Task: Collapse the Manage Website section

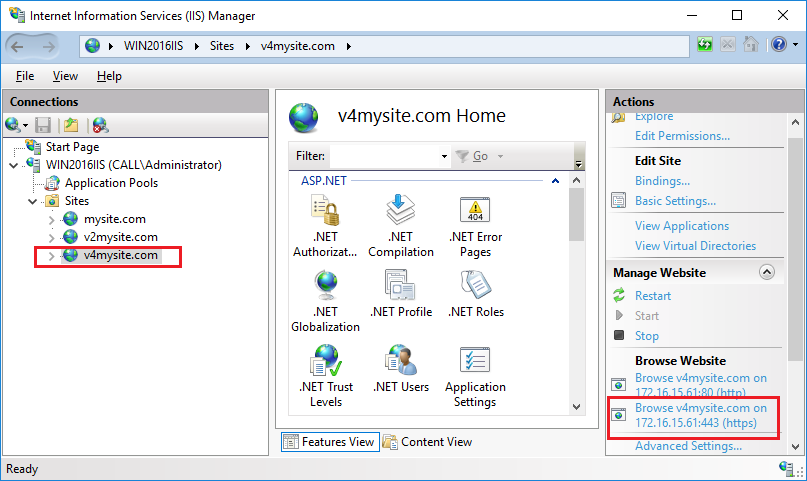Action: (767, 272)
